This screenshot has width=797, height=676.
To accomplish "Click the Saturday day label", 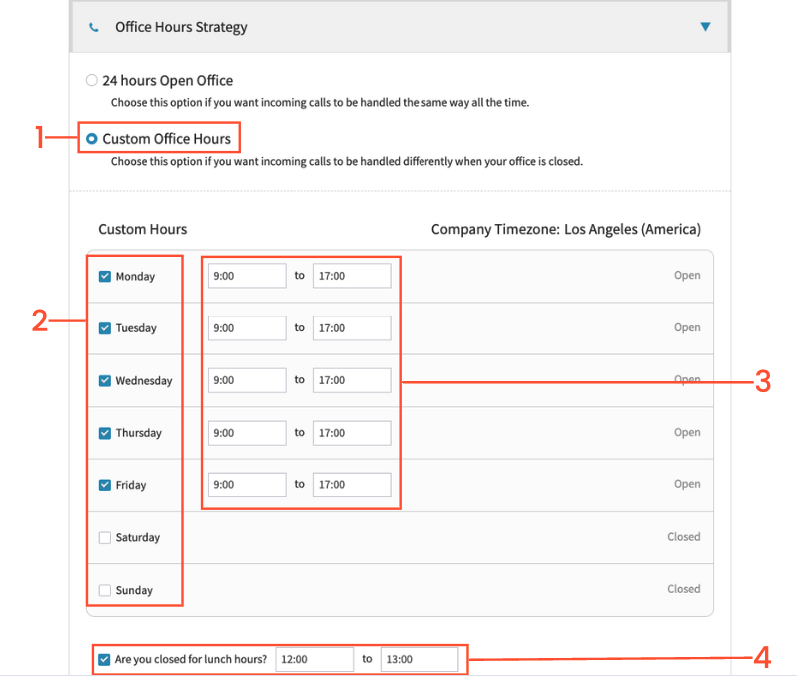I will (138, 538).
